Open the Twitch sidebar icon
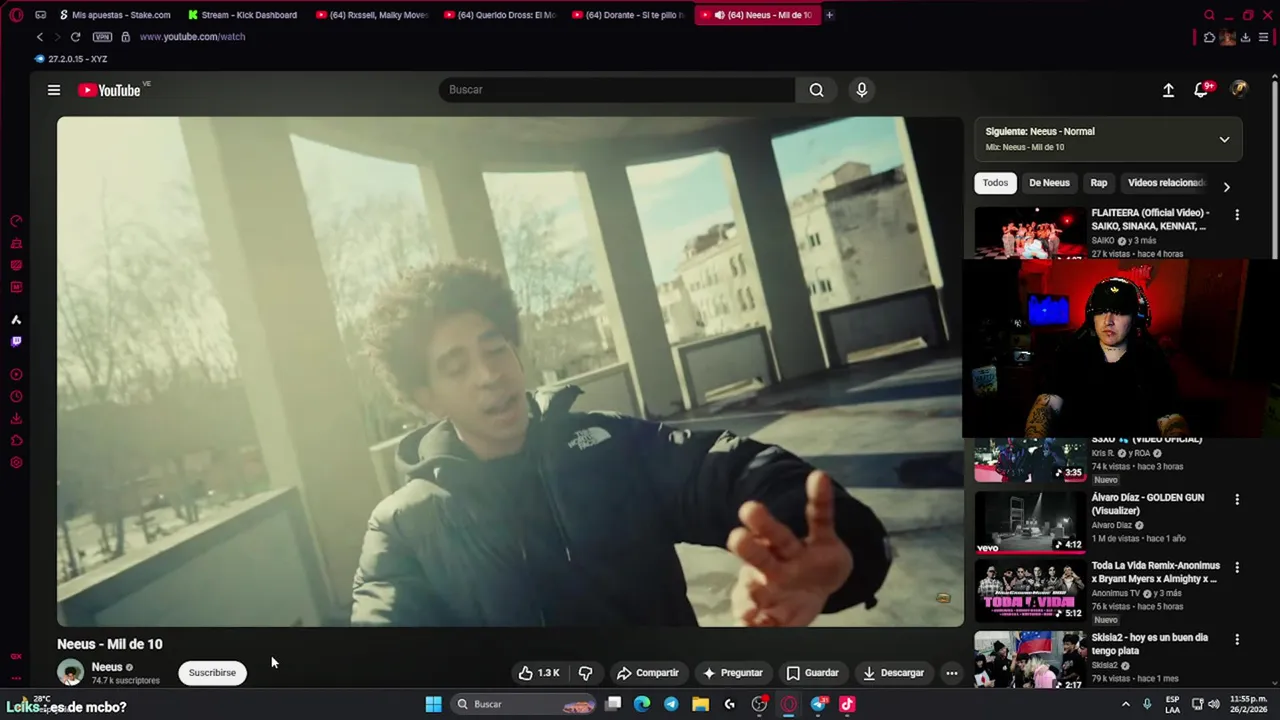The width and height of the screenshot is (1280, 720). point(16,342)
